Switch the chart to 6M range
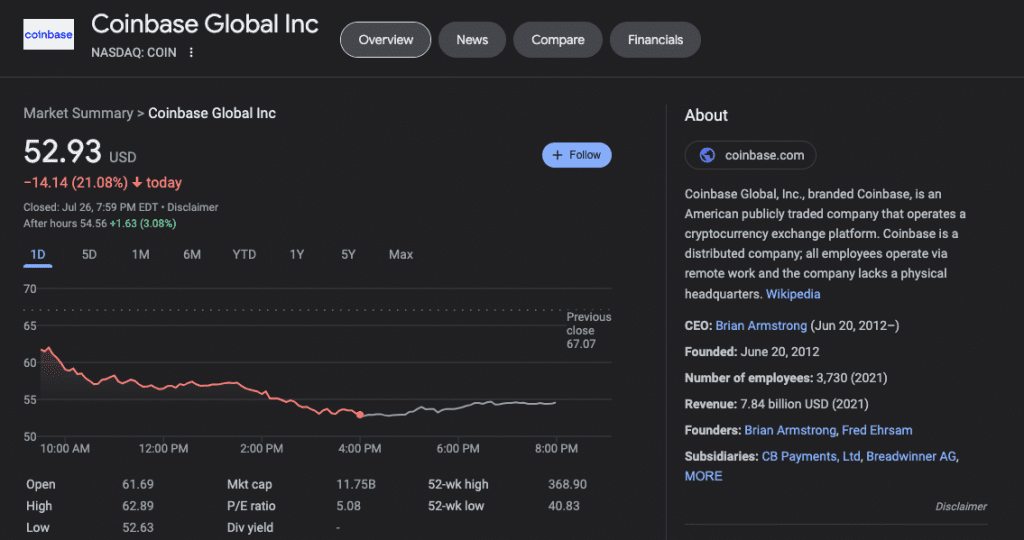The image size is (1024, 540). click(192, 255)
